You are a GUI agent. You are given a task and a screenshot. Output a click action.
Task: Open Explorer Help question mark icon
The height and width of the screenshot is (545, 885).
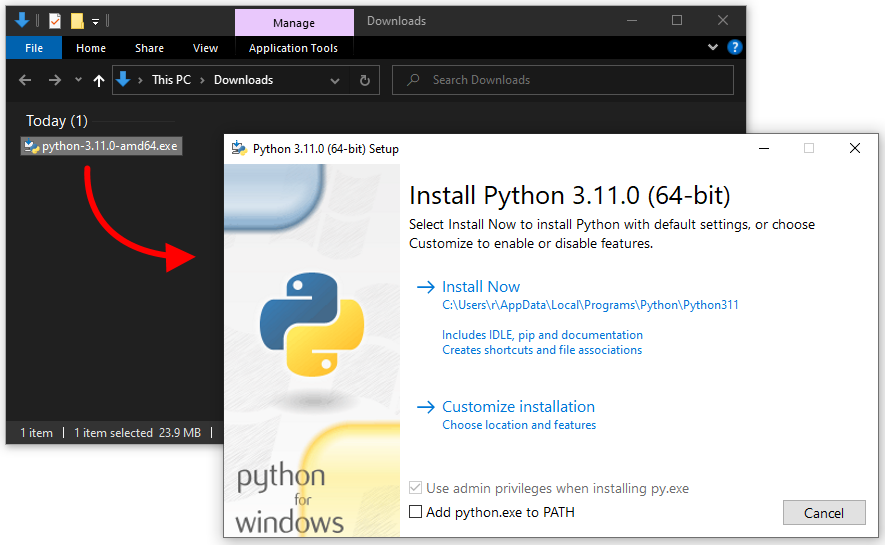734,47
